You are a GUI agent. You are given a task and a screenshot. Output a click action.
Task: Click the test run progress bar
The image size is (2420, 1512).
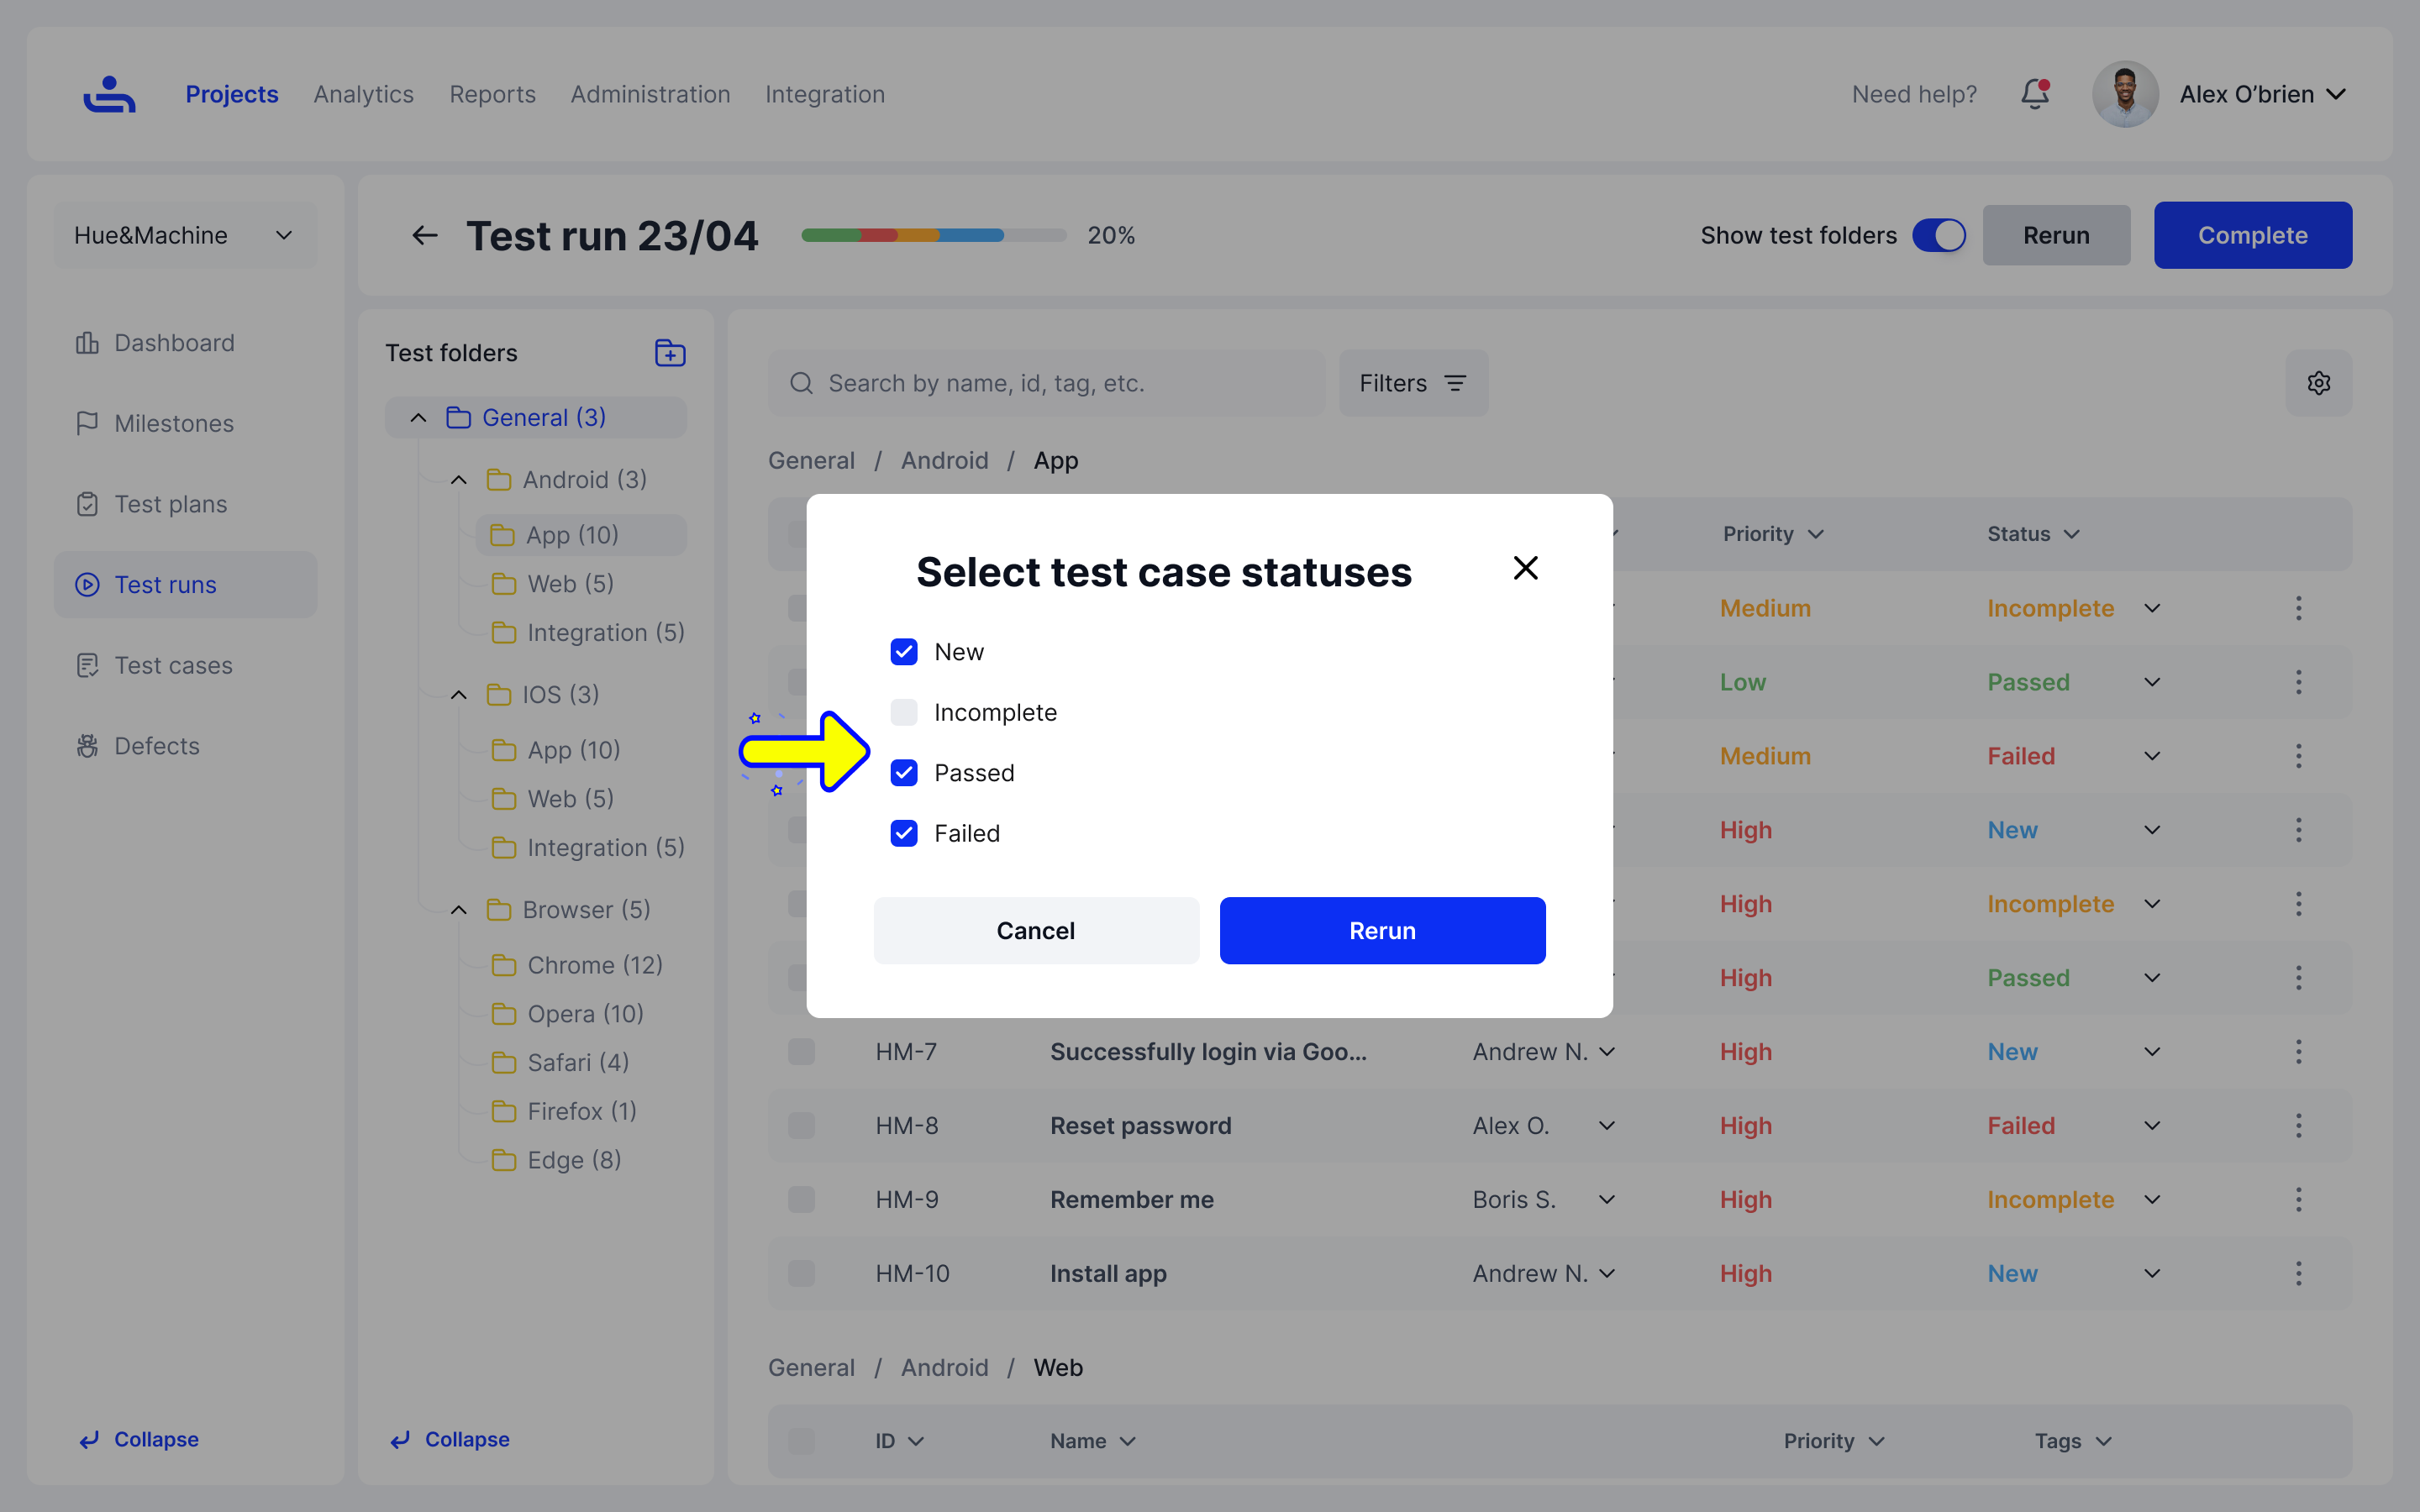(x=933, y=235)
